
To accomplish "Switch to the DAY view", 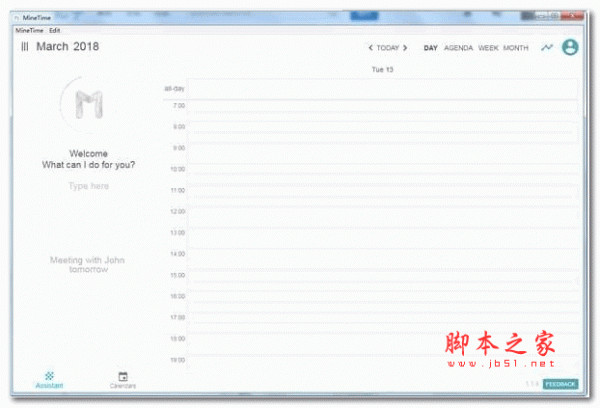I will pos(430,48).
